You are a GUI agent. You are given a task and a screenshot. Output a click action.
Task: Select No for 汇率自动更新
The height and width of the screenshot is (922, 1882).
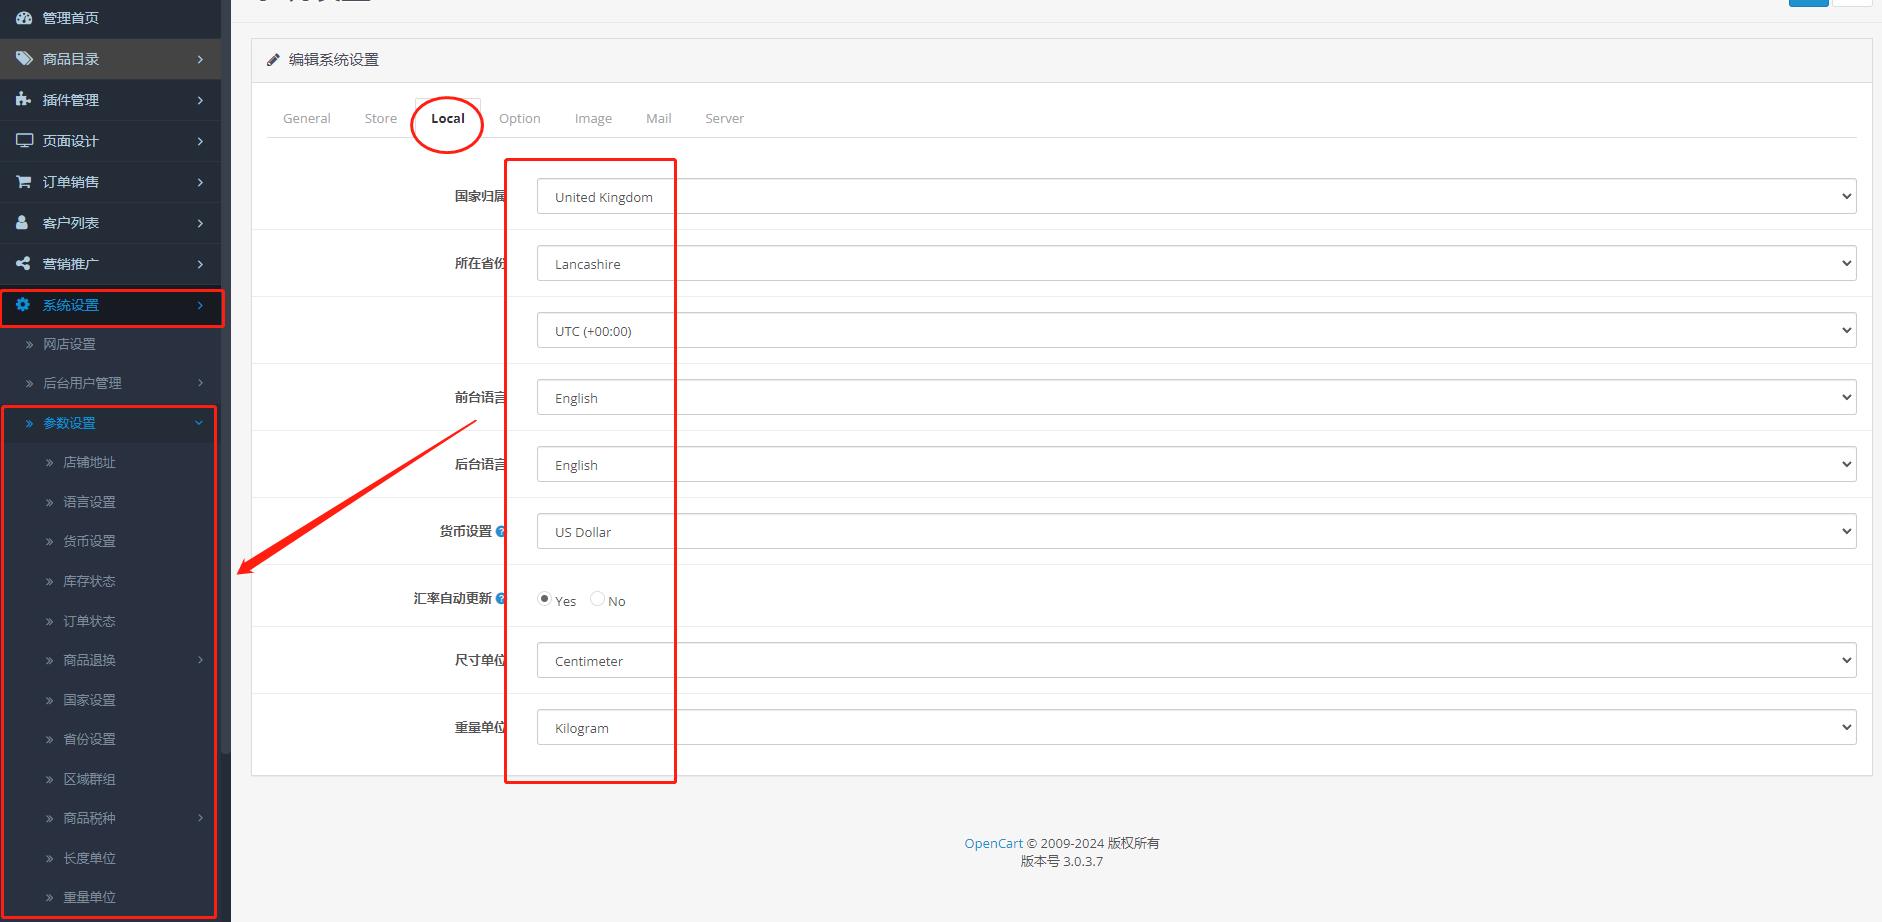597,599
